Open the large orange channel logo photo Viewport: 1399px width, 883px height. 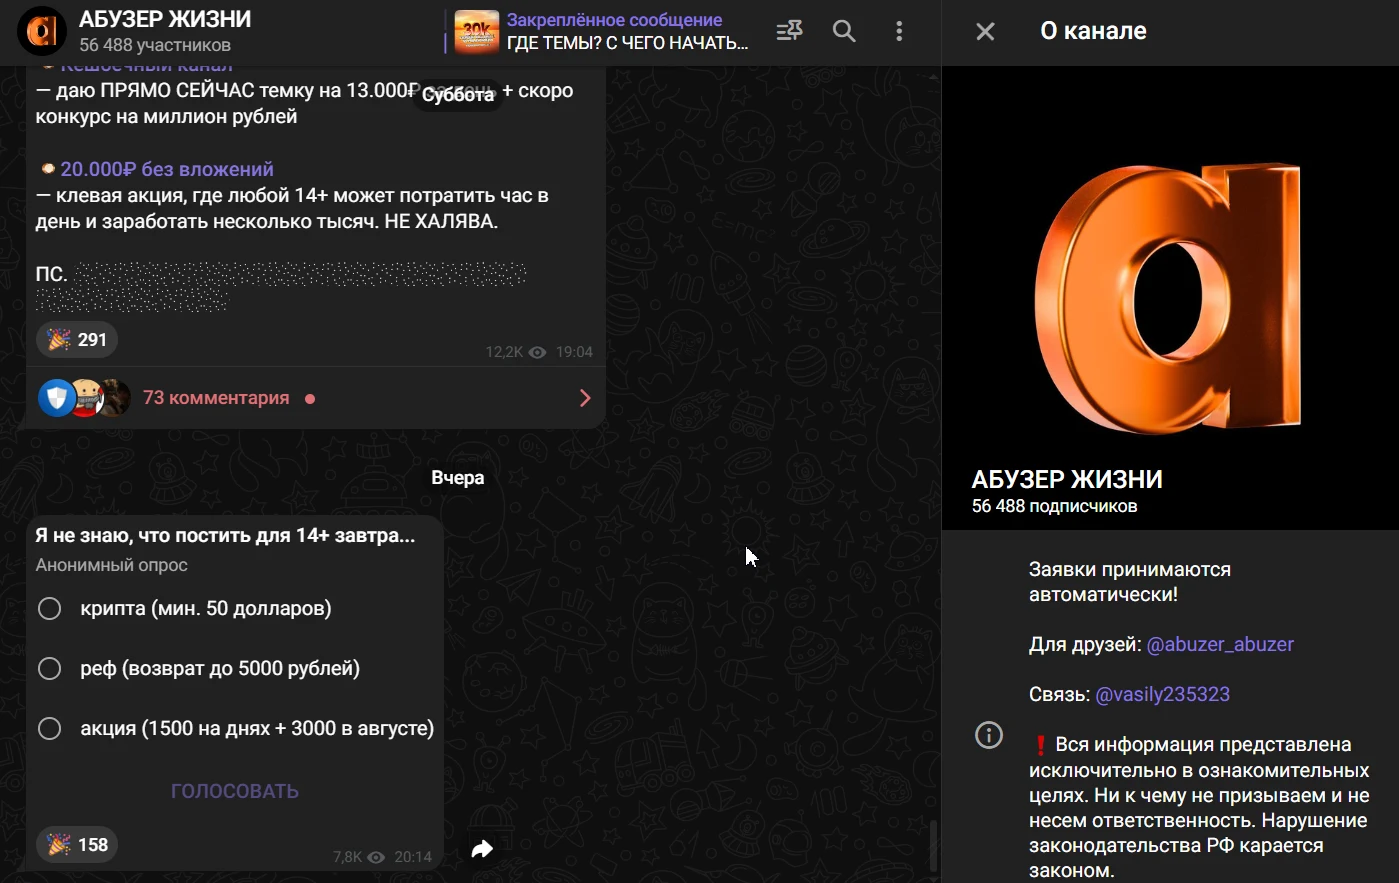[x=1170, y=298]
